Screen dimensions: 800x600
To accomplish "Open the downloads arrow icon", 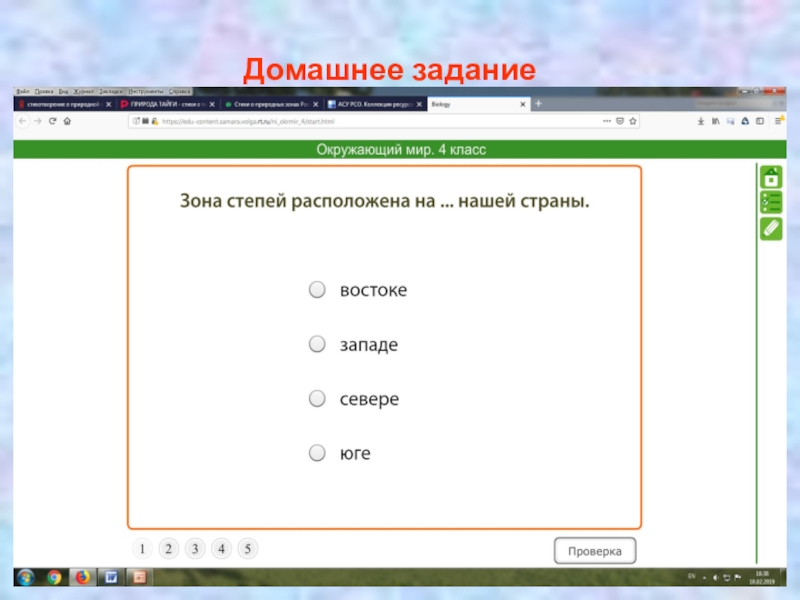I will pyautogui.click(x=701, y=121).
